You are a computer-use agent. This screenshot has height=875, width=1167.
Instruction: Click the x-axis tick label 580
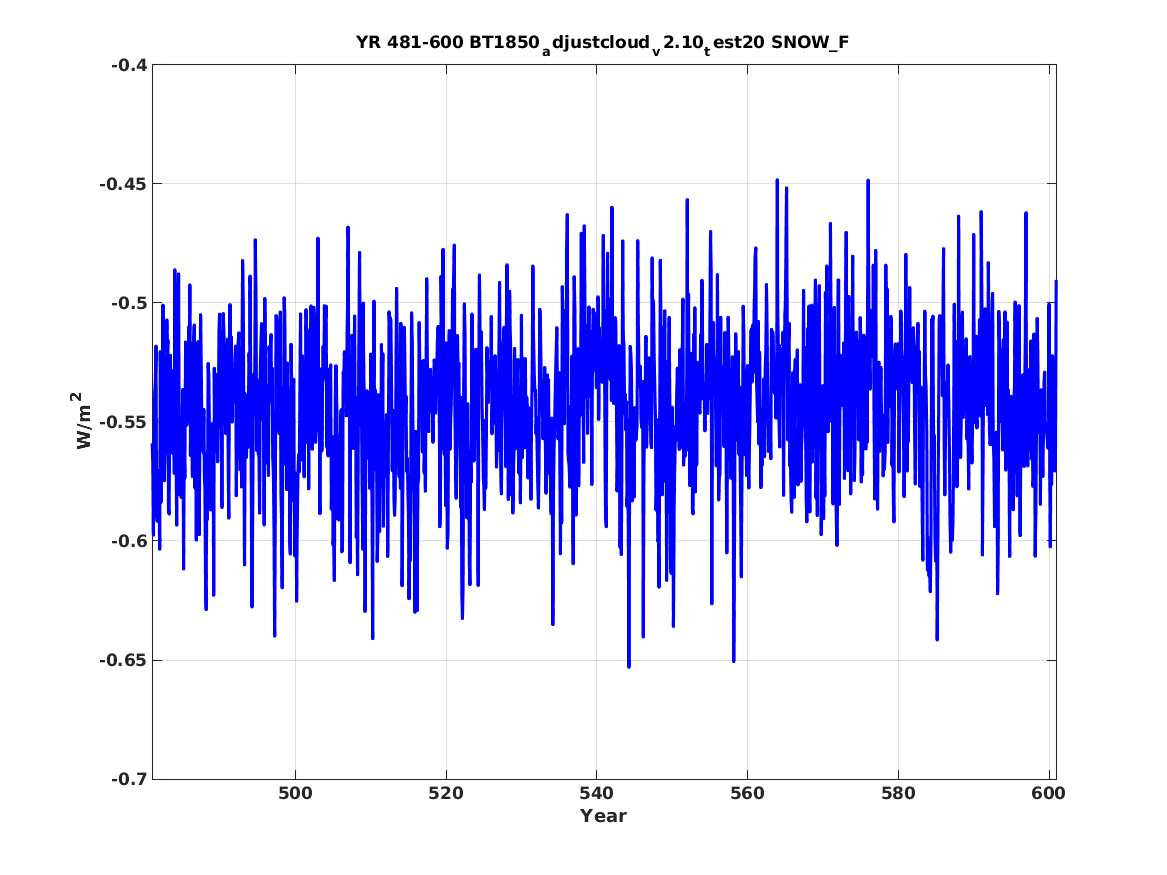click(x=898, y=793)
